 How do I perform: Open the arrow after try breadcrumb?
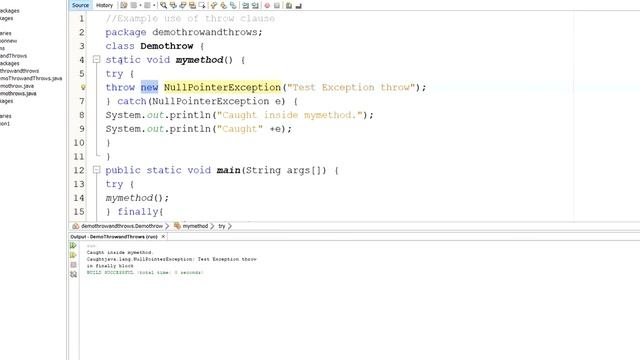coord(229,226)
